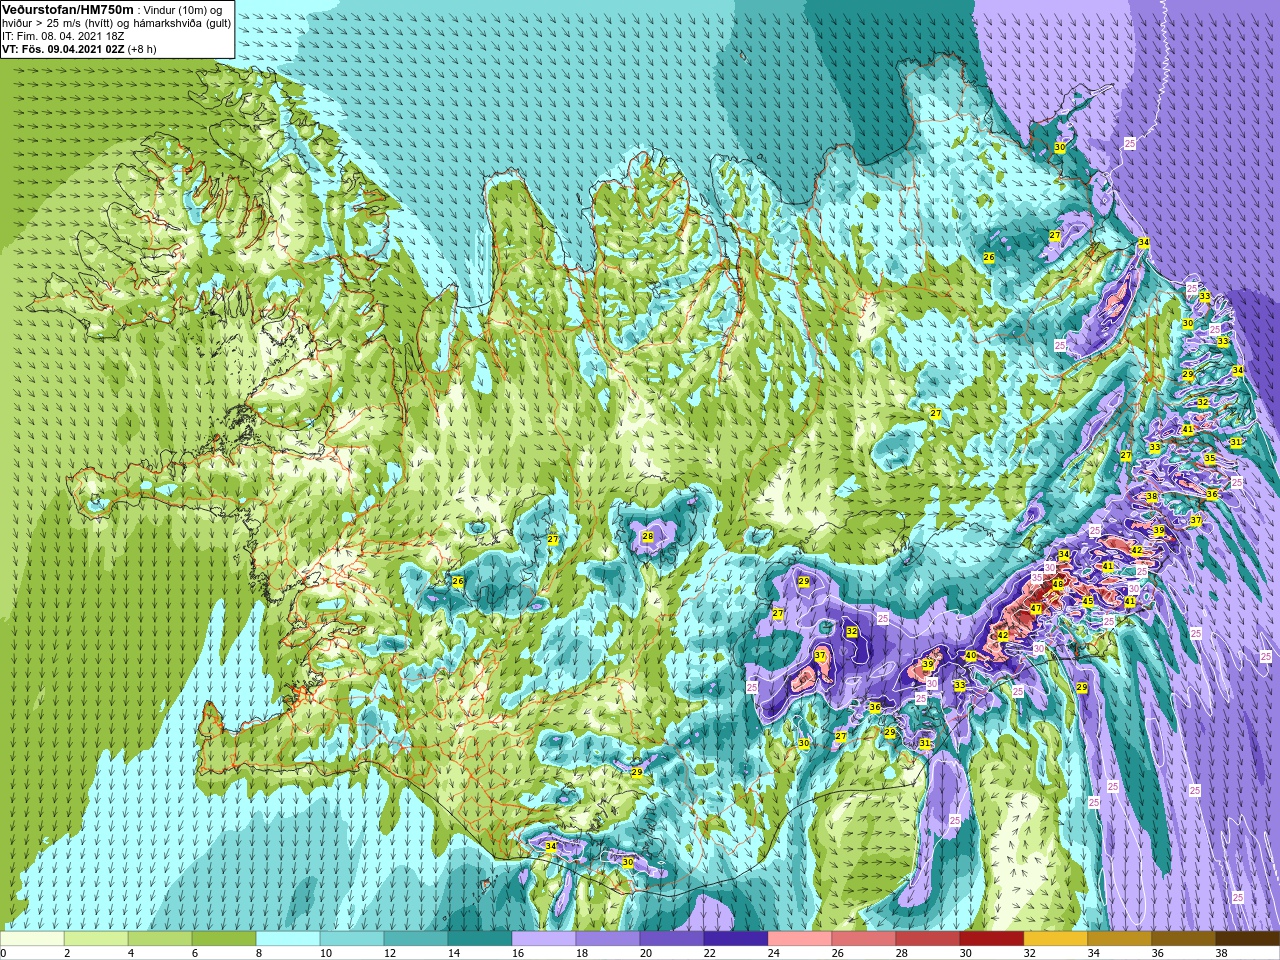Pick the lavender 16–18 m/s legend swatch
The image size is (1280, 960).
pos(544,939)
